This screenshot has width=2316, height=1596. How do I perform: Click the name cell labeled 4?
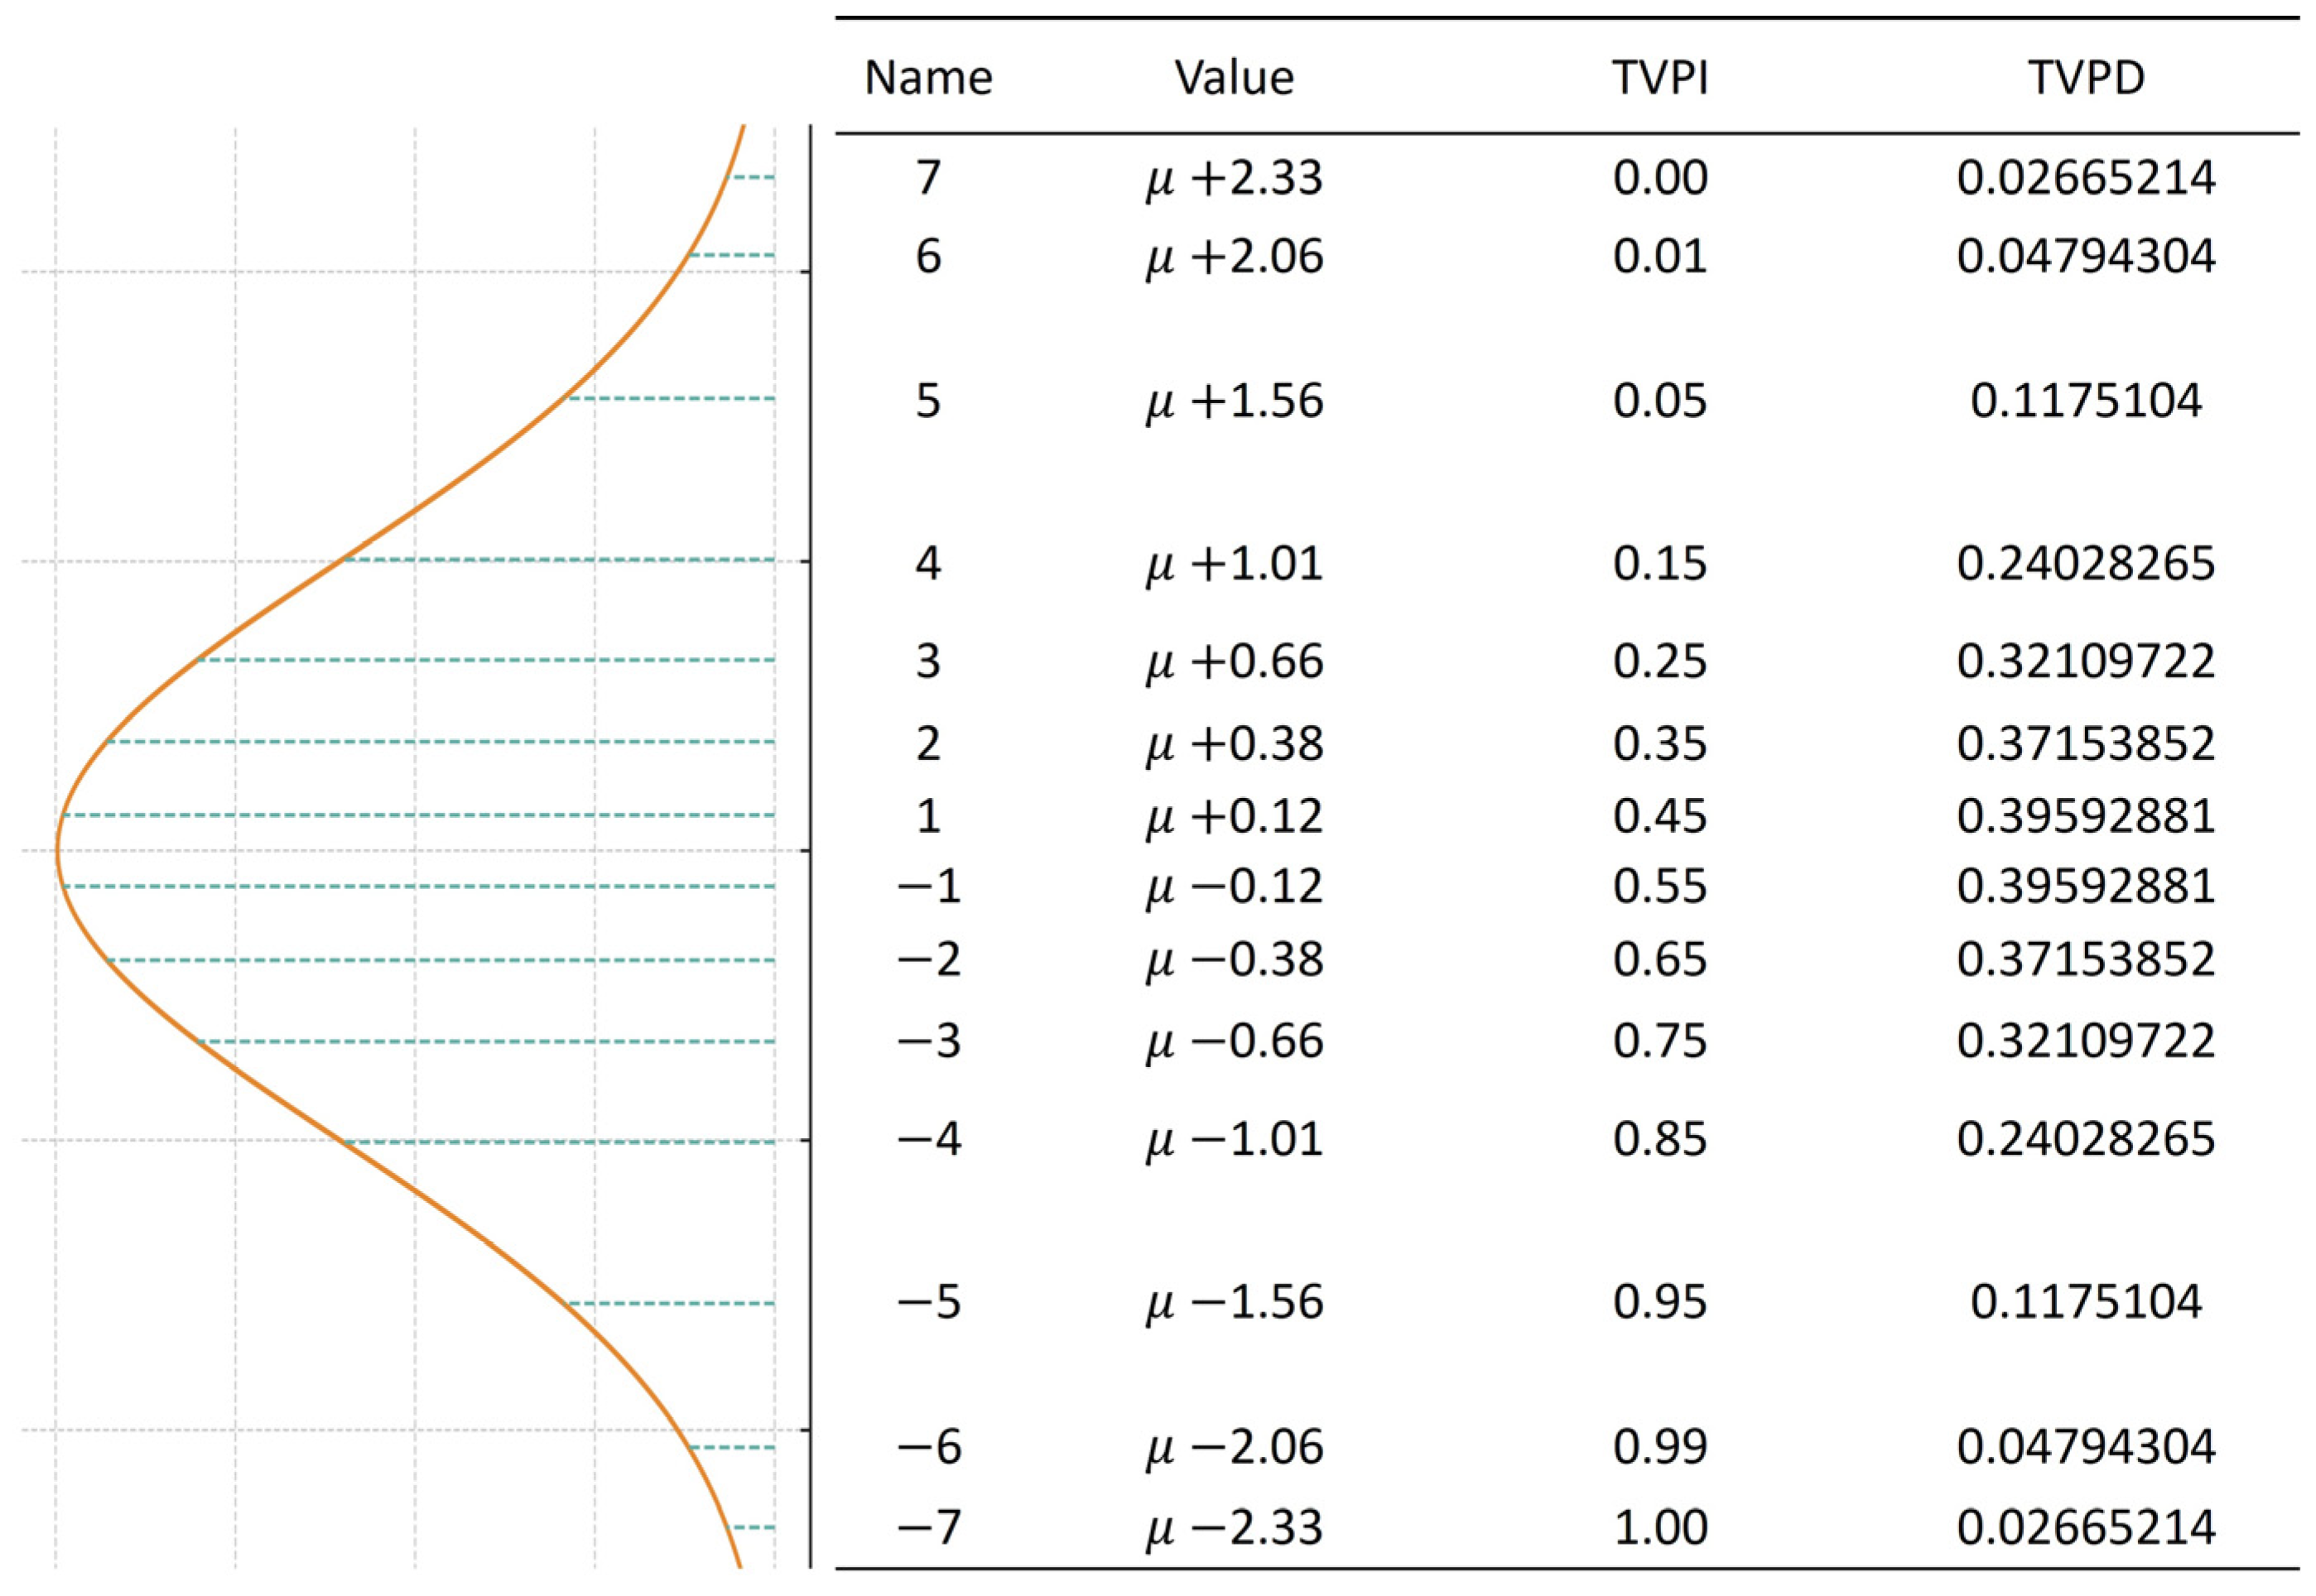928,563
